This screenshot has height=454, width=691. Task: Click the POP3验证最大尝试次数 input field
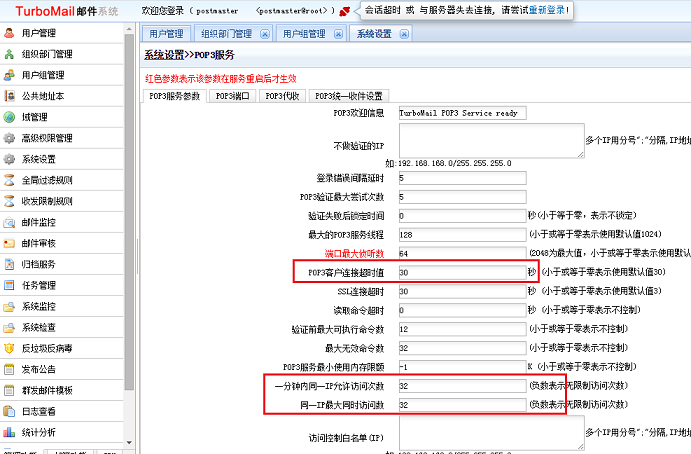[x=462, y=197]
